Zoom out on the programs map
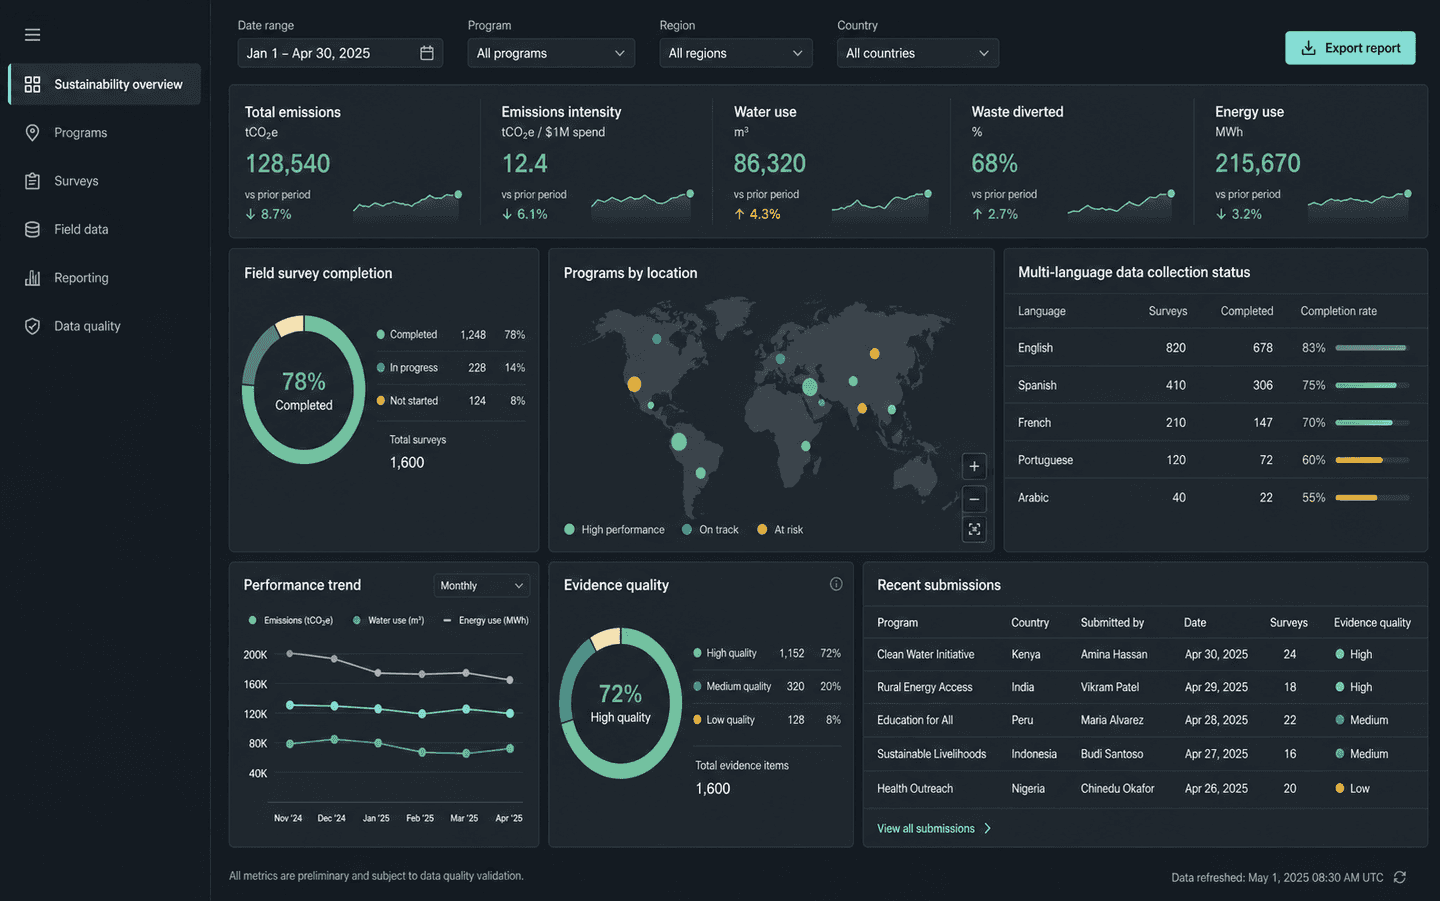Screen dimensions: 1440x901 coord(974,498)
